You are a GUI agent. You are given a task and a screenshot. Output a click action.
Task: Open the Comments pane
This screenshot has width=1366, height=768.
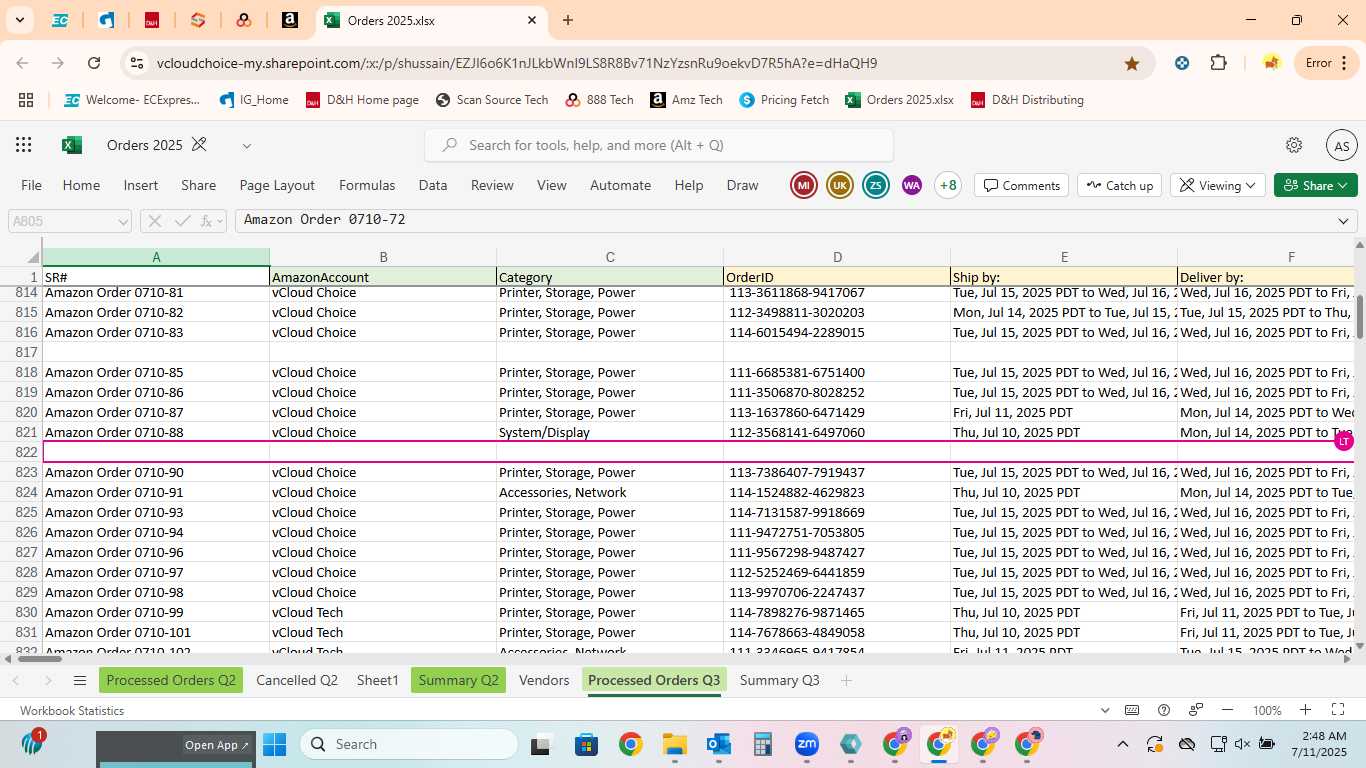[1022, 185]
